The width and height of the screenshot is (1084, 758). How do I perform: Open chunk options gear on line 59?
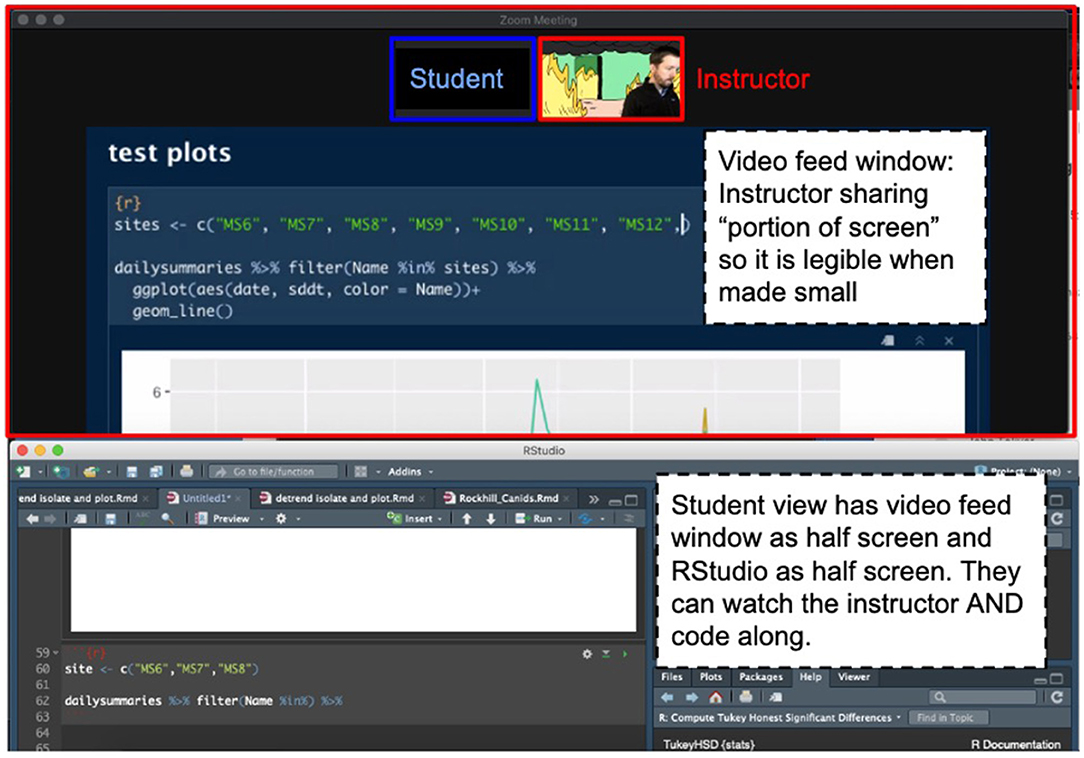coord(587,654)
